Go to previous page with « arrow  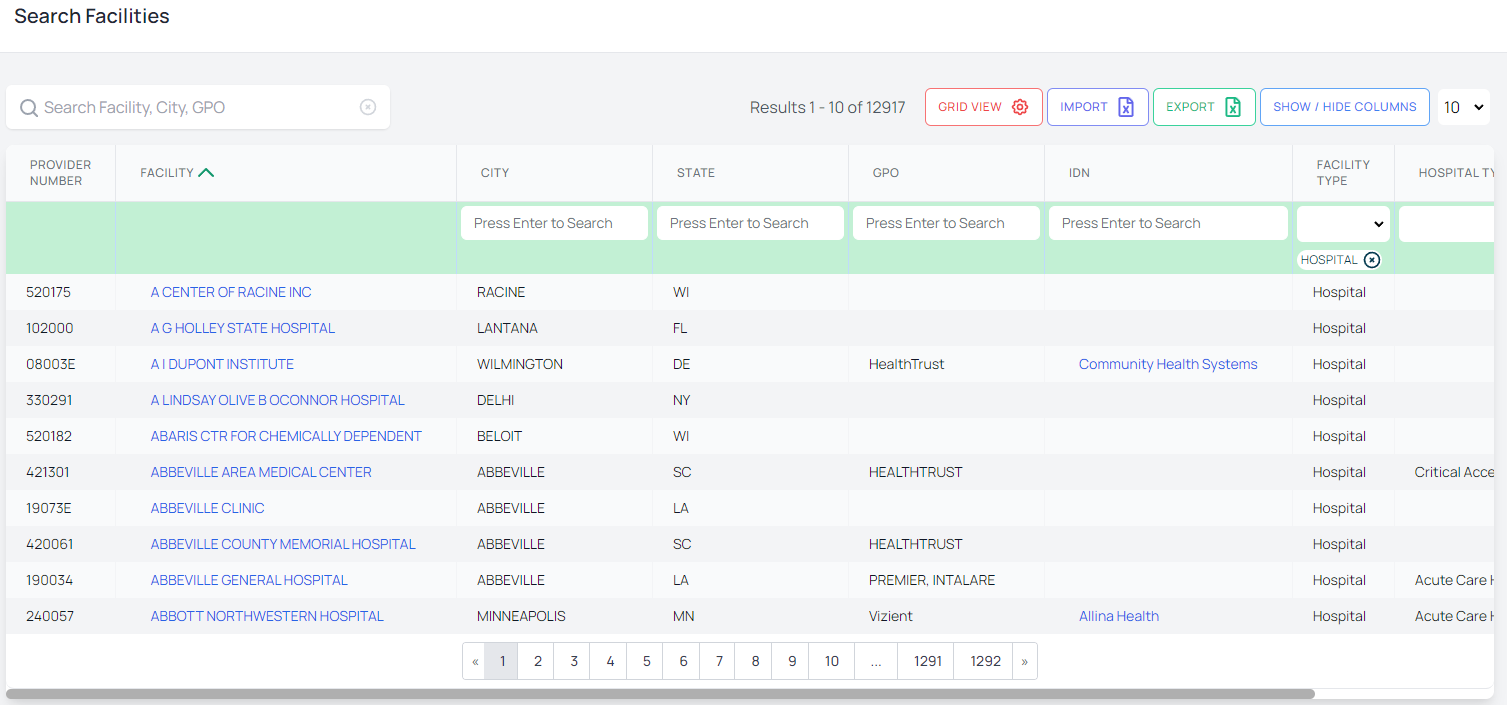[475, 661]
